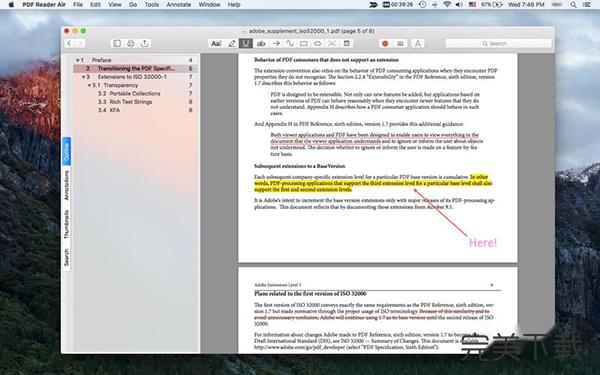Choose the rectangle shape tool
Screen dimensions: 600x375
pyautogui.click(x=304, y=44)
